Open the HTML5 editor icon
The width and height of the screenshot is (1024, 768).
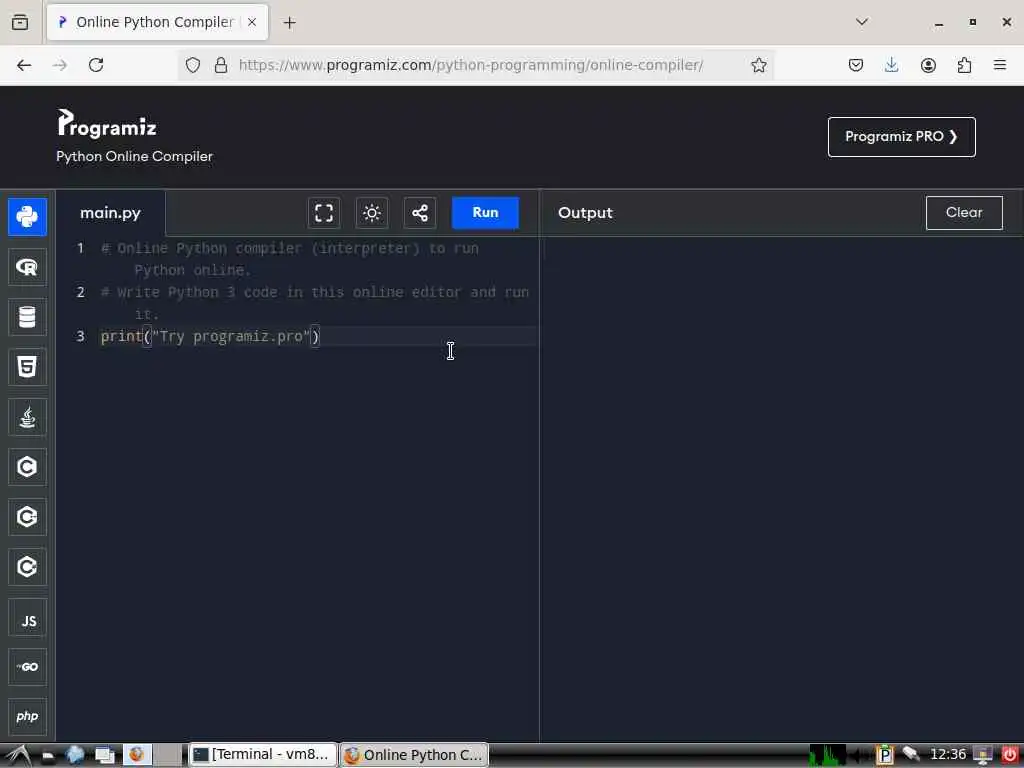tap(27, 367)
